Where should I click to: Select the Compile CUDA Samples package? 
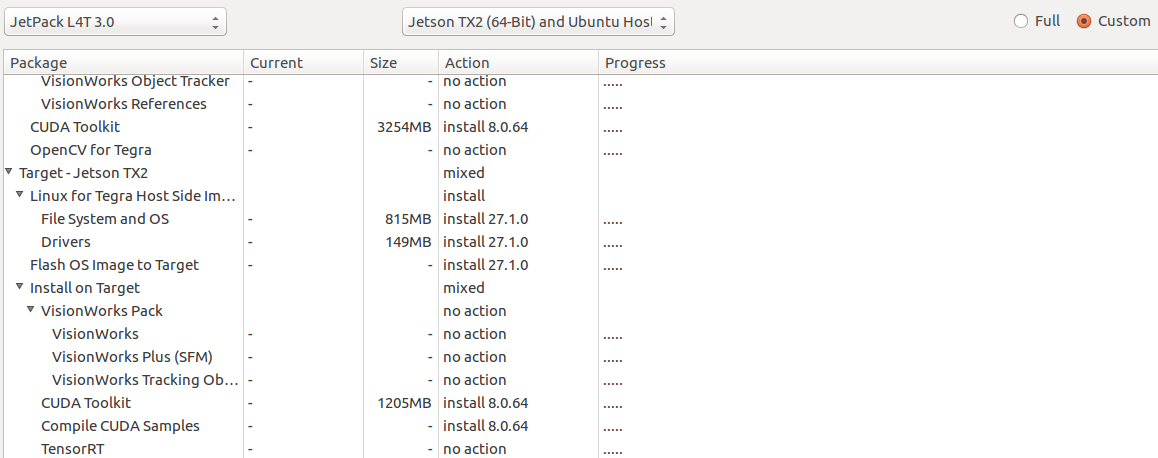point(120,426)
